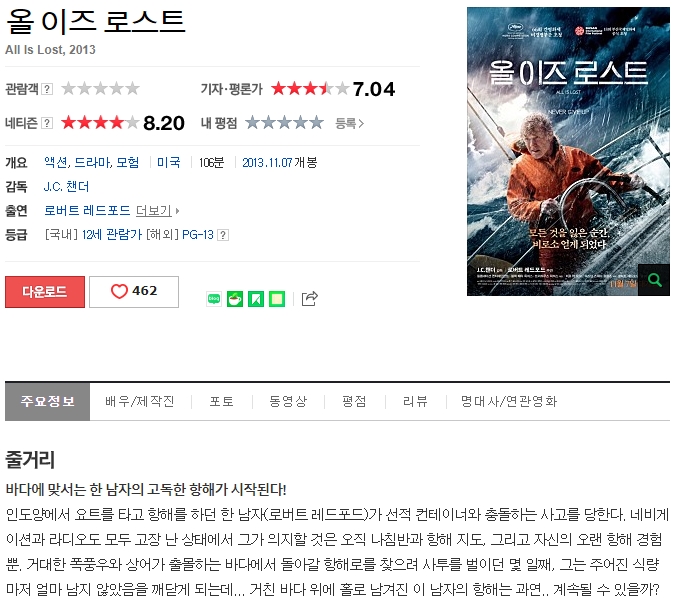
Task: Show the PG-13 rating help question mark
Action: click(223, 235)
